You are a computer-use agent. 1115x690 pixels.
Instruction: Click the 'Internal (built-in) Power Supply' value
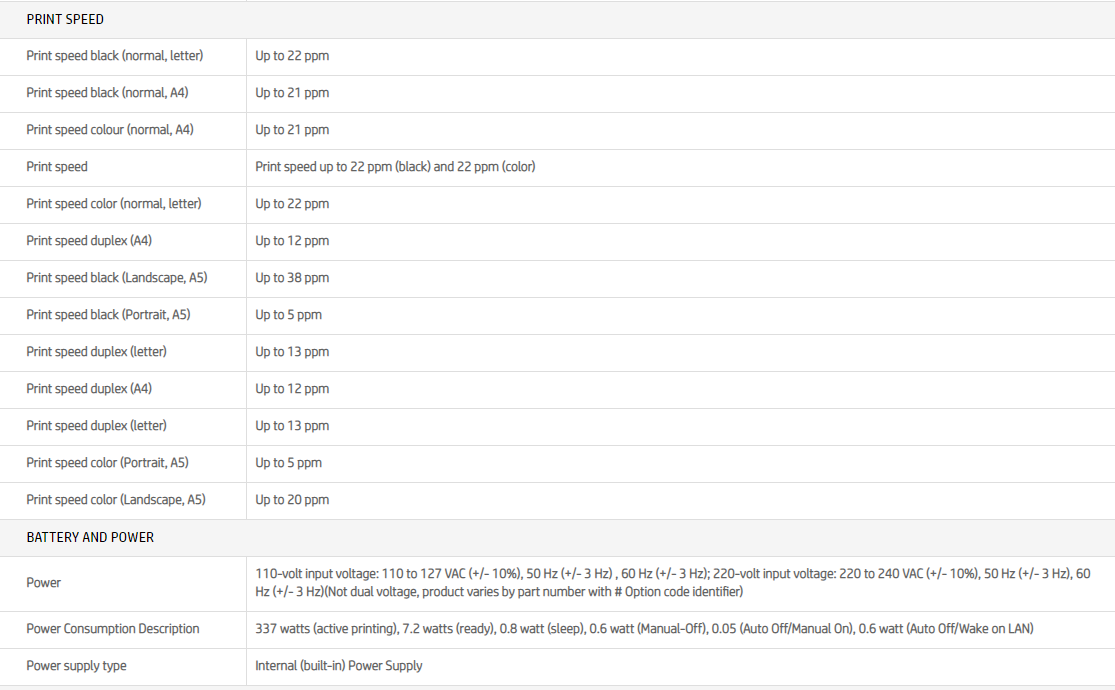339,666
